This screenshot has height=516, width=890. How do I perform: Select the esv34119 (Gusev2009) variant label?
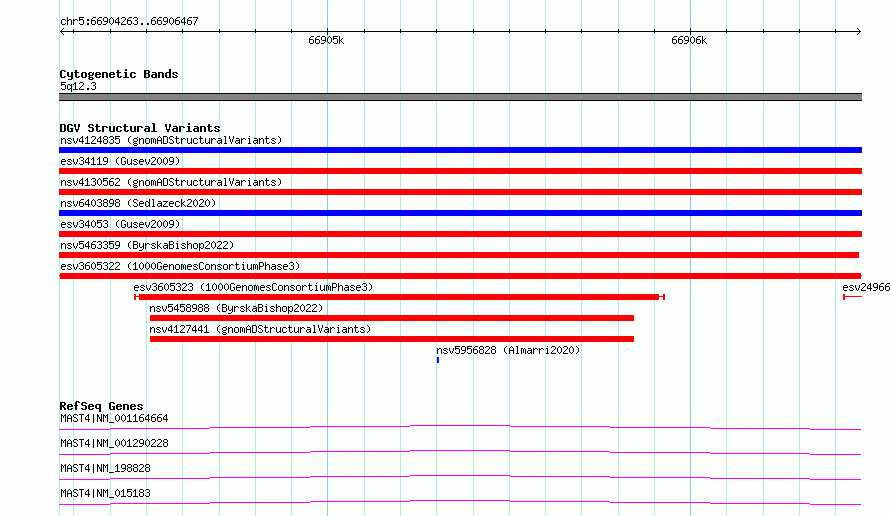tap(120, 161)
